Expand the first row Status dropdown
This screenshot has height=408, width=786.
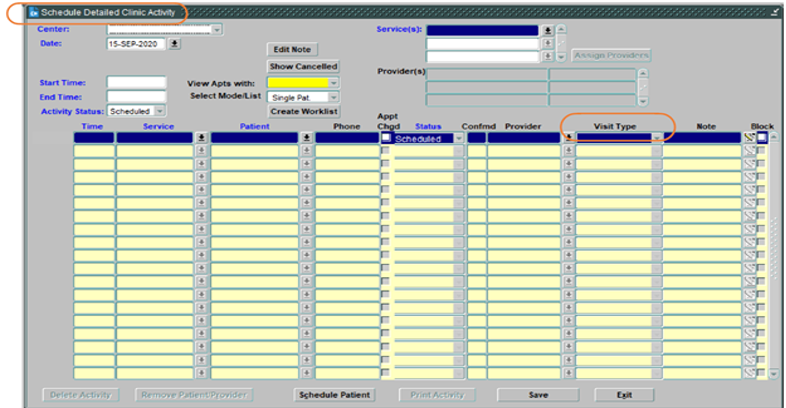click(x=458, y=138)
